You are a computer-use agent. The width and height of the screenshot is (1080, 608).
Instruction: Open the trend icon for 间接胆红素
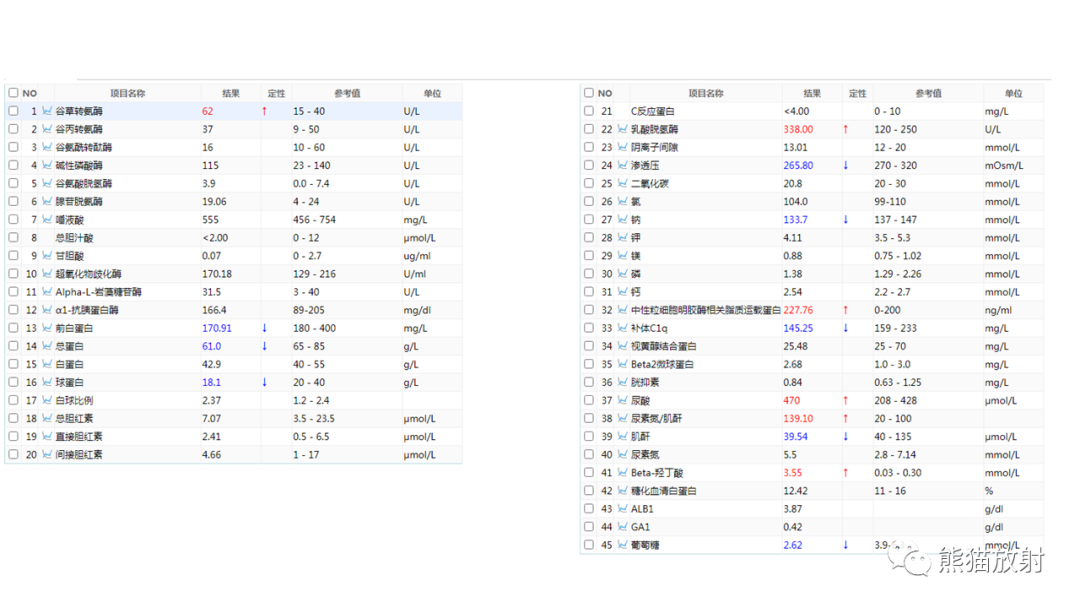pos(47,454)
